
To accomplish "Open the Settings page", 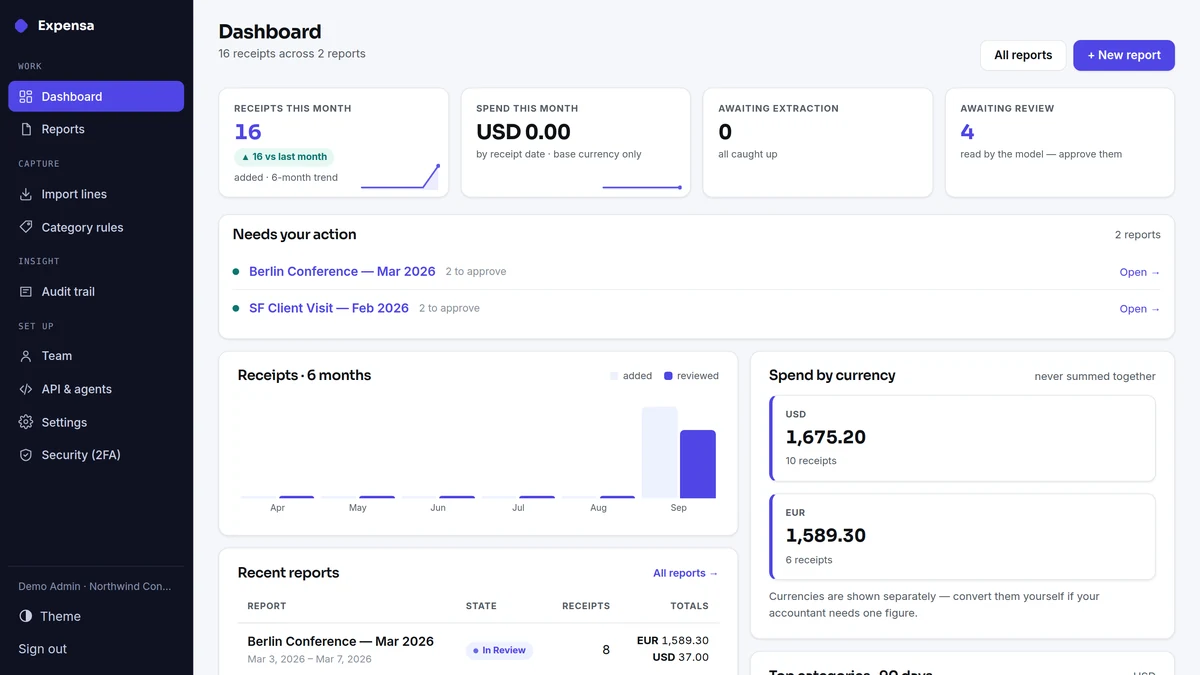I will [x=96, y=422].
